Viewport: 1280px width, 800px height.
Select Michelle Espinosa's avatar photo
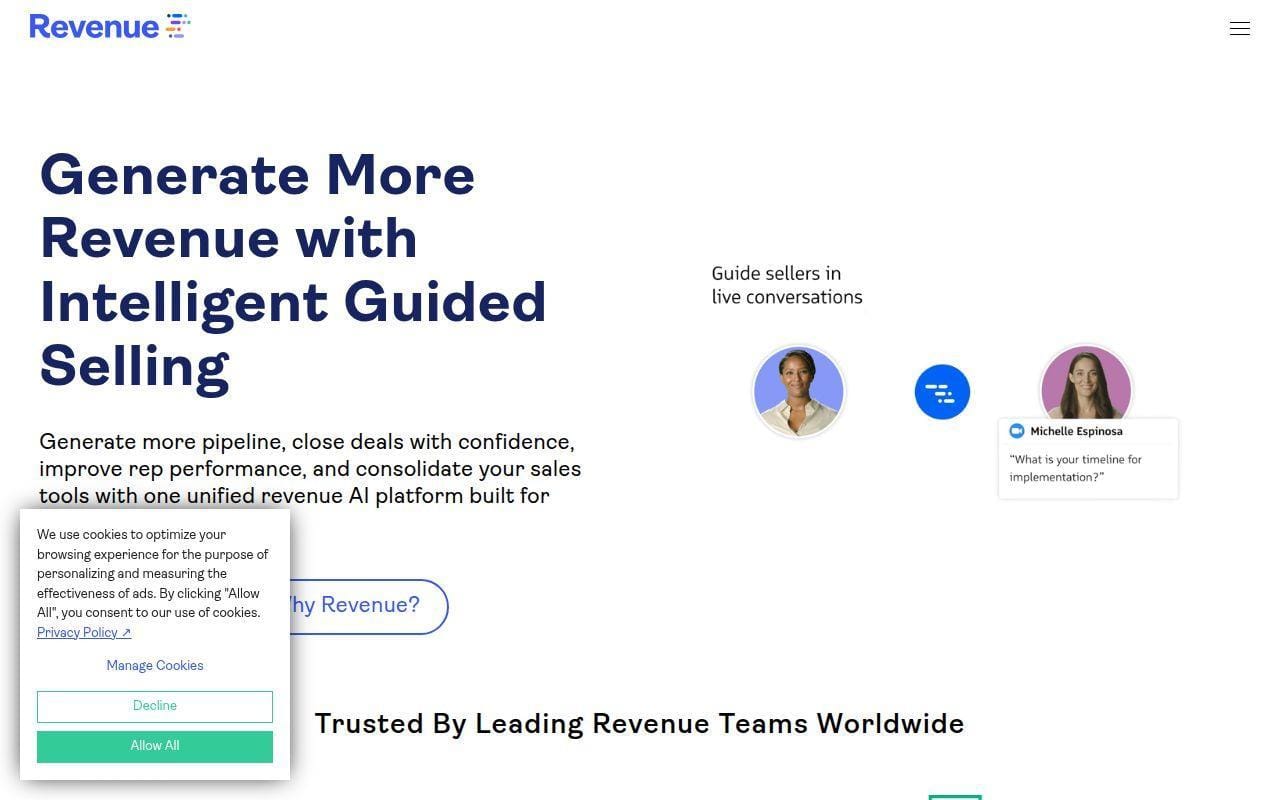click(x=1086, y=383)
